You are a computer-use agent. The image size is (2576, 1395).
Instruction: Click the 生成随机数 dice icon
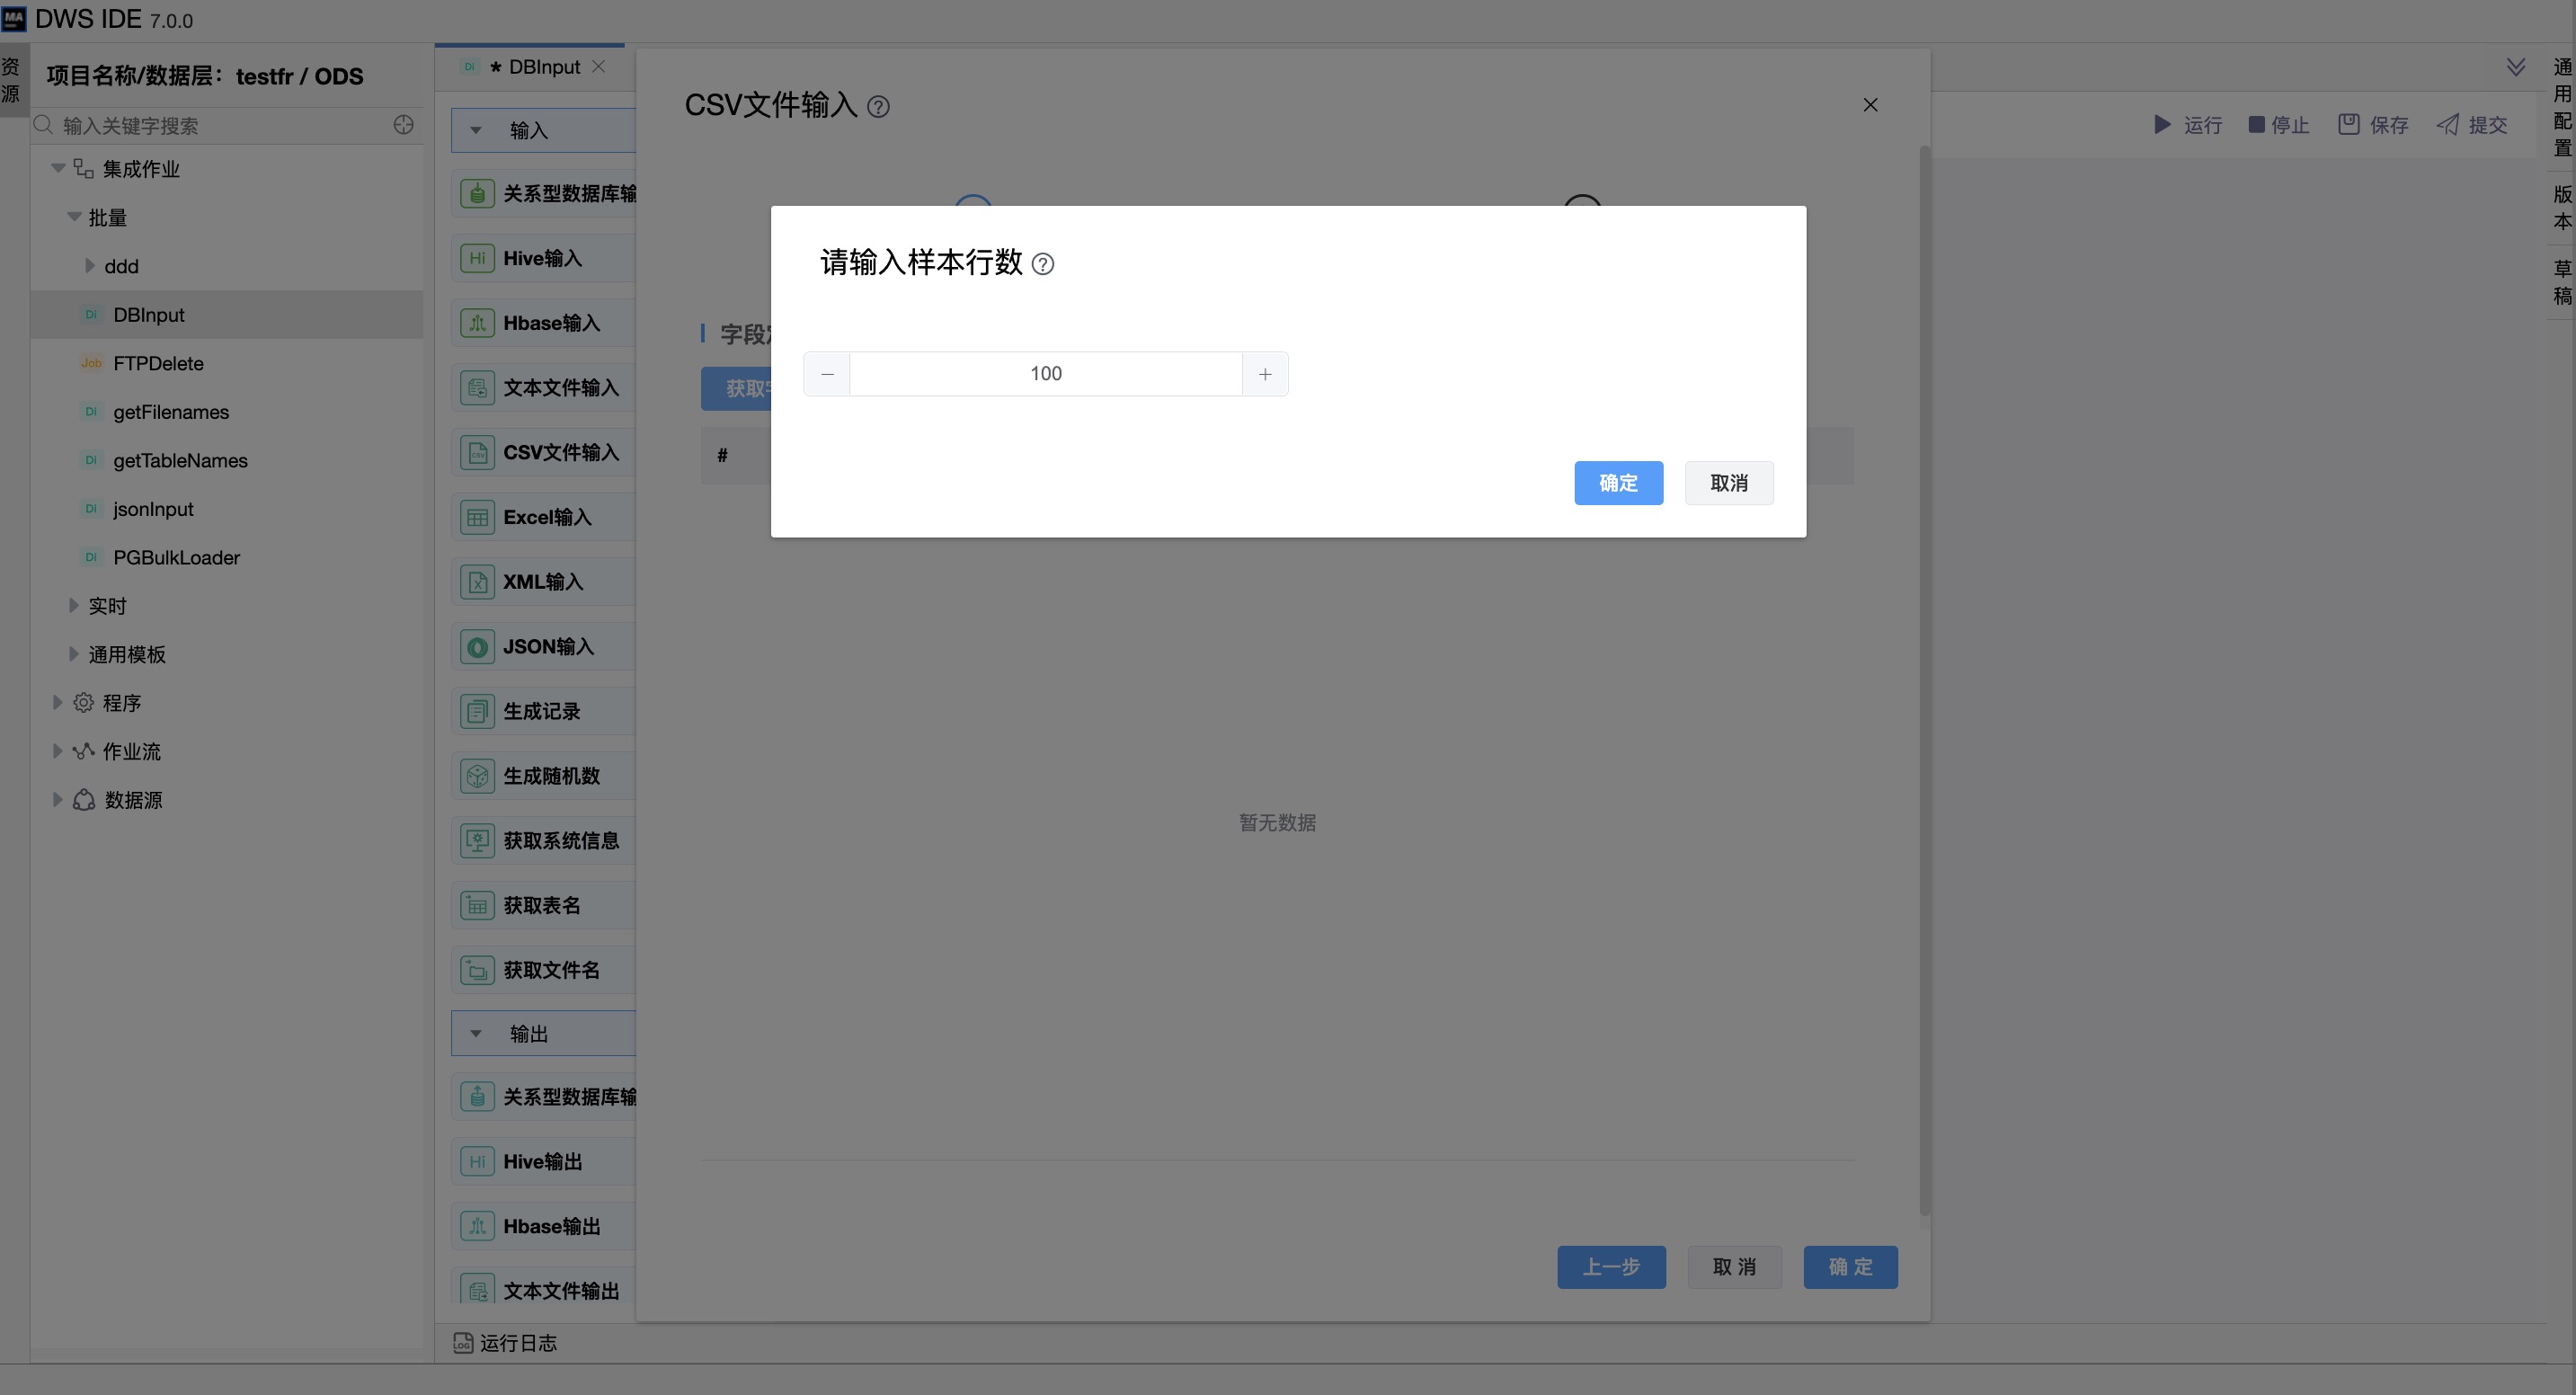click(477, 776)
